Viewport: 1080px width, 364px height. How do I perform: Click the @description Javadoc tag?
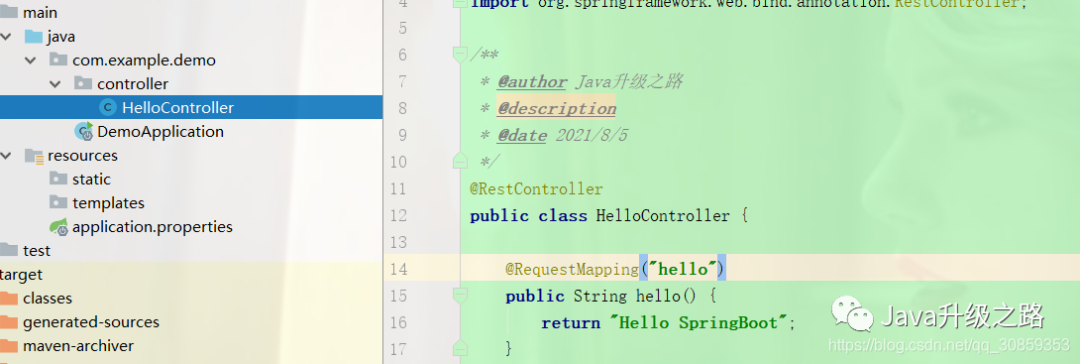click(557, 109)
